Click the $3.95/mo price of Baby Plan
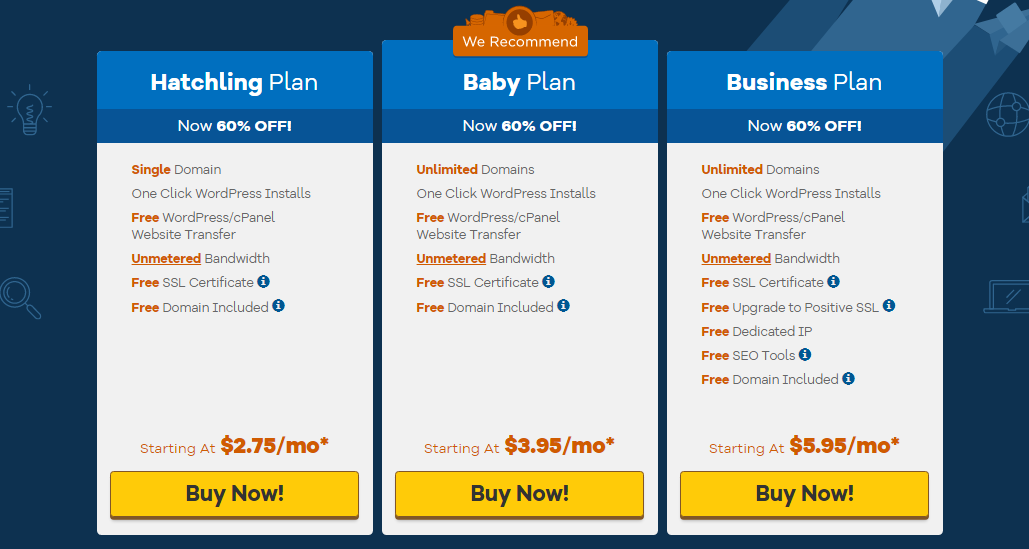The height and width of the screenshot is (549, 1029). click(559, 445)
